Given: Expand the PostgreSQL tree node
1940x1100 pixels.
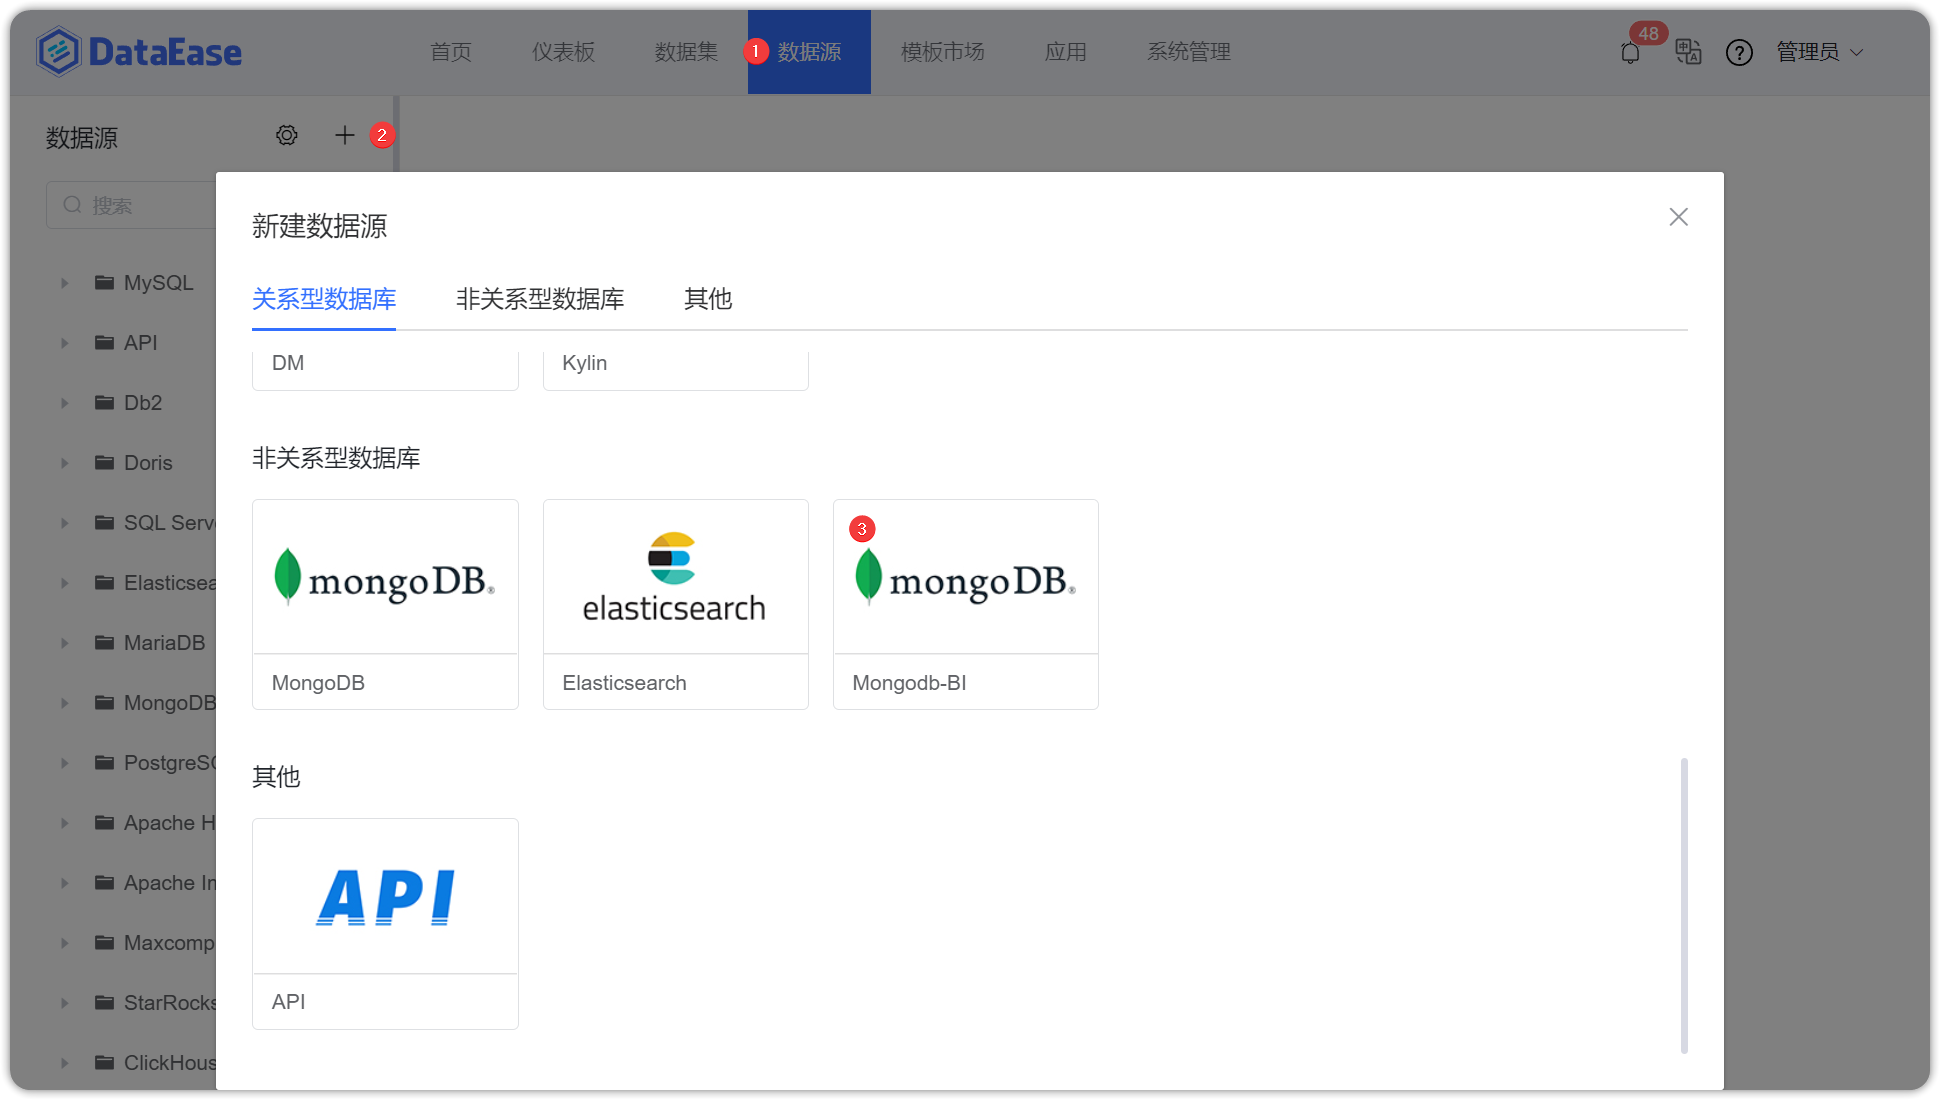Looking at the screenshot, I should tap(64, 763).
